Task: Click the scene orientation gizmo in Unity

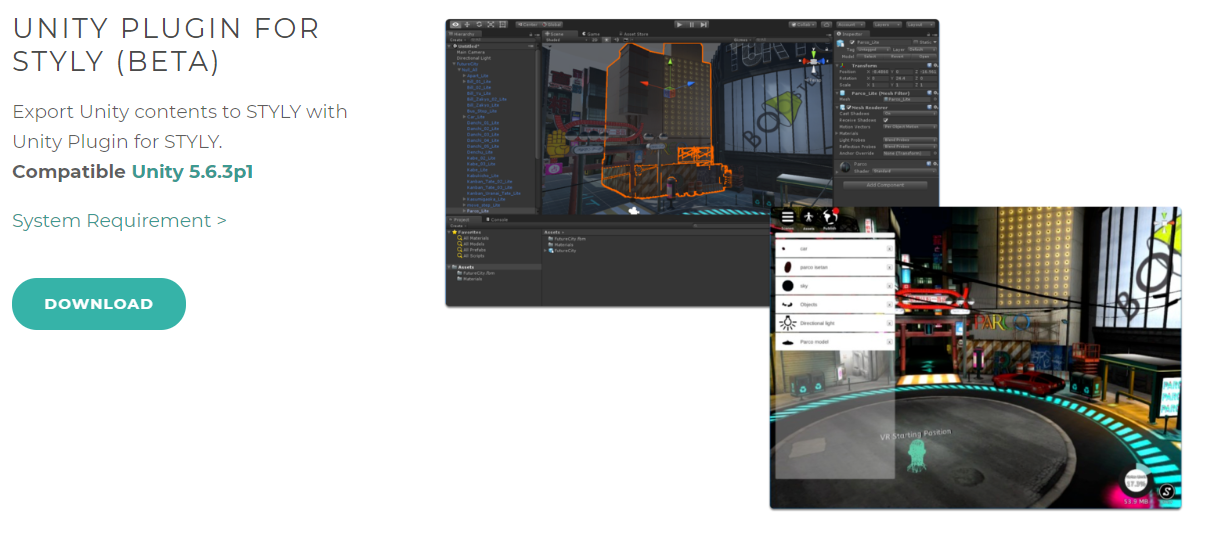Action: tap(814, 63)
